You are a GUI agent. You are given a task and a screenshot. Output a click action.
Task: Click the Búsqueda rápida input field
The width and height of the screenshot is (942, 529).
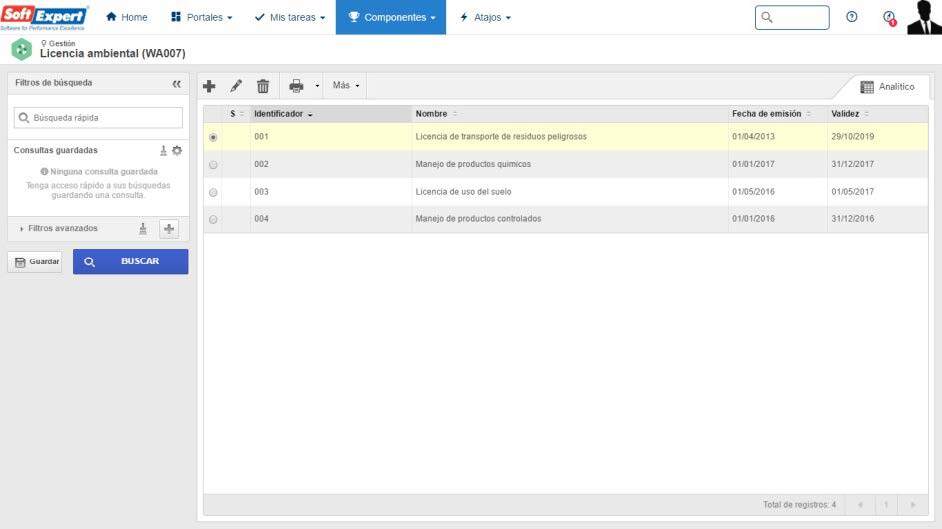(98, 118)
